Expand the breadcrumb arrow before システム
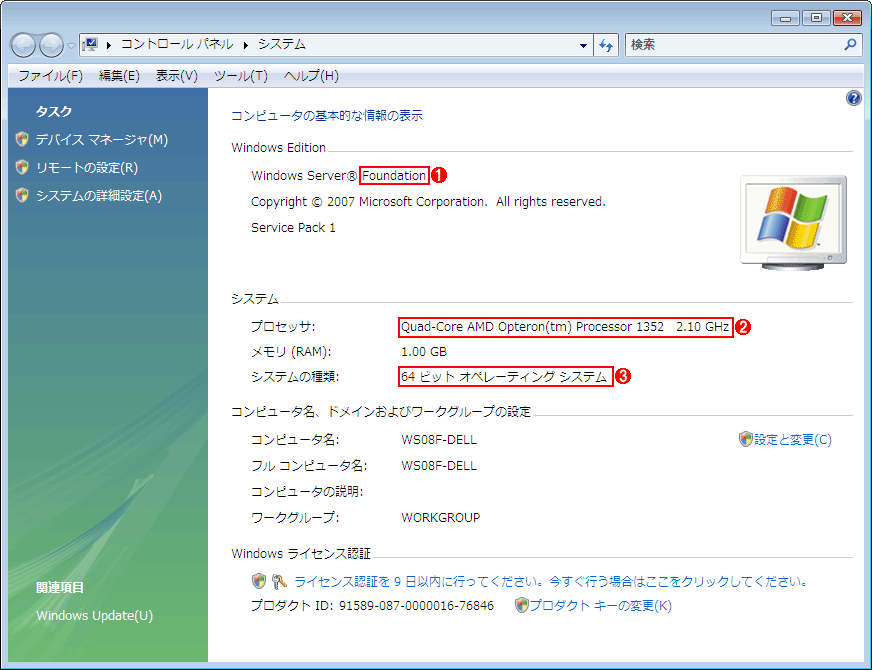 tap(245, 45)
